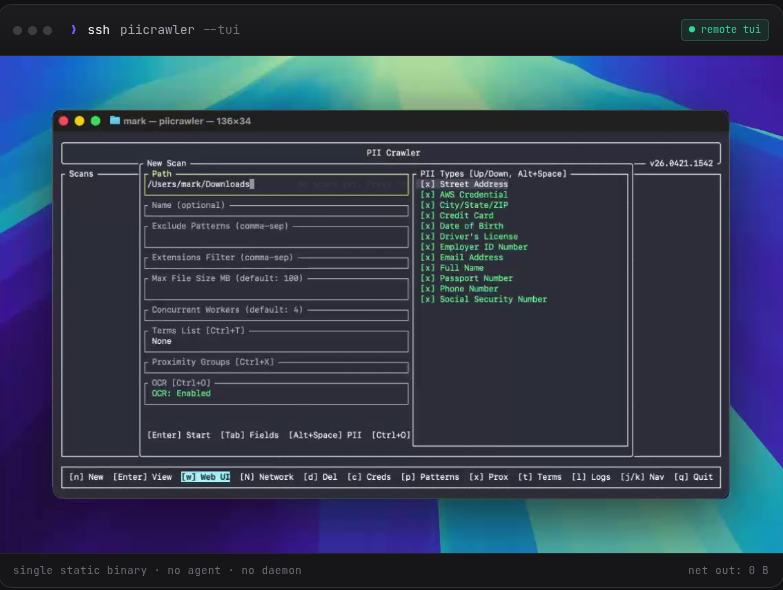
Task: Click the [j/k] Nav footer item
Action: [642, 477]
